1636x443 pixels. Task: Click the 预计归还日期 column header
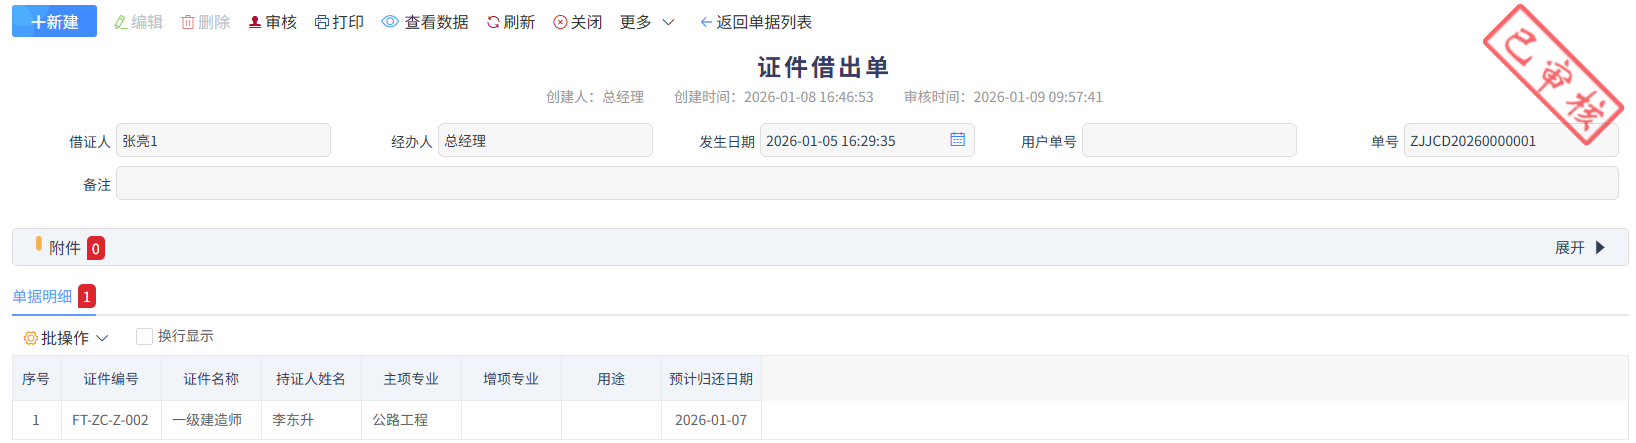(x=710, y=379)
